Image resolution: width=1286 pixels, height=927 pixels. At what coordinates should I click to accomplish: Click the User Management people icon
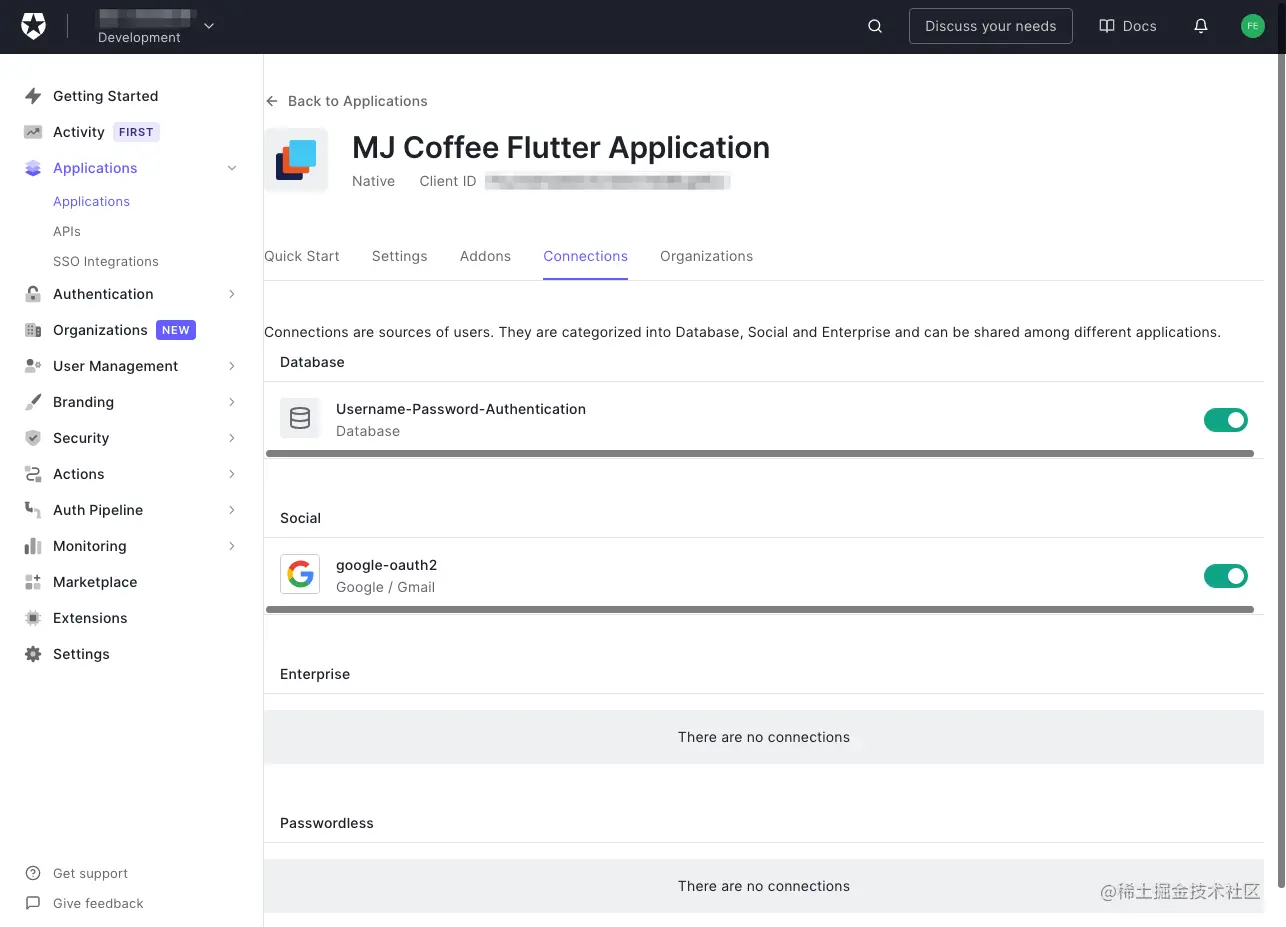coord(33,366)
